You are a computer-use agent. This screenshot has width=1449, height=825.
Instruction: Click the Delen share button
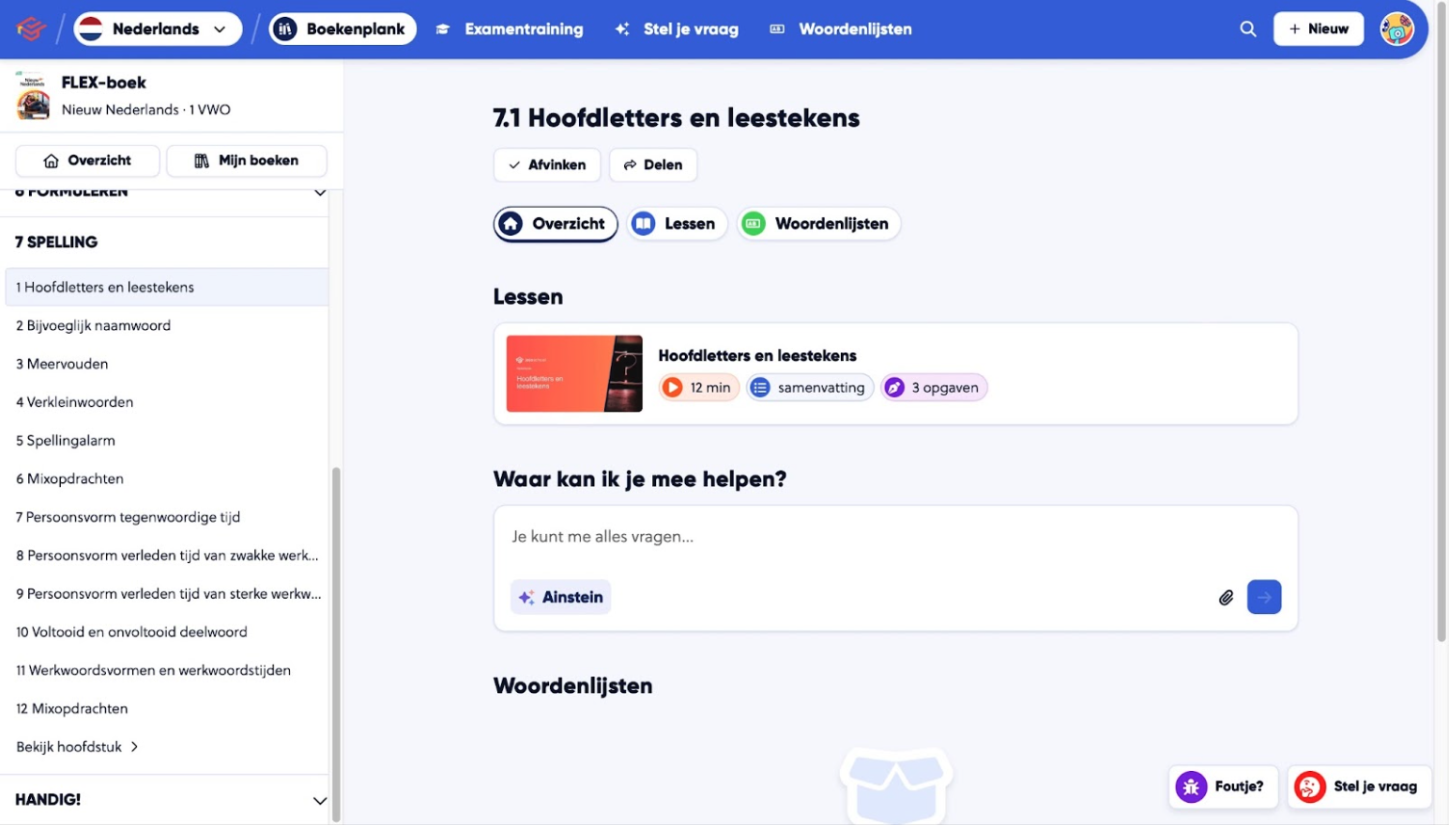coord(652,165)
